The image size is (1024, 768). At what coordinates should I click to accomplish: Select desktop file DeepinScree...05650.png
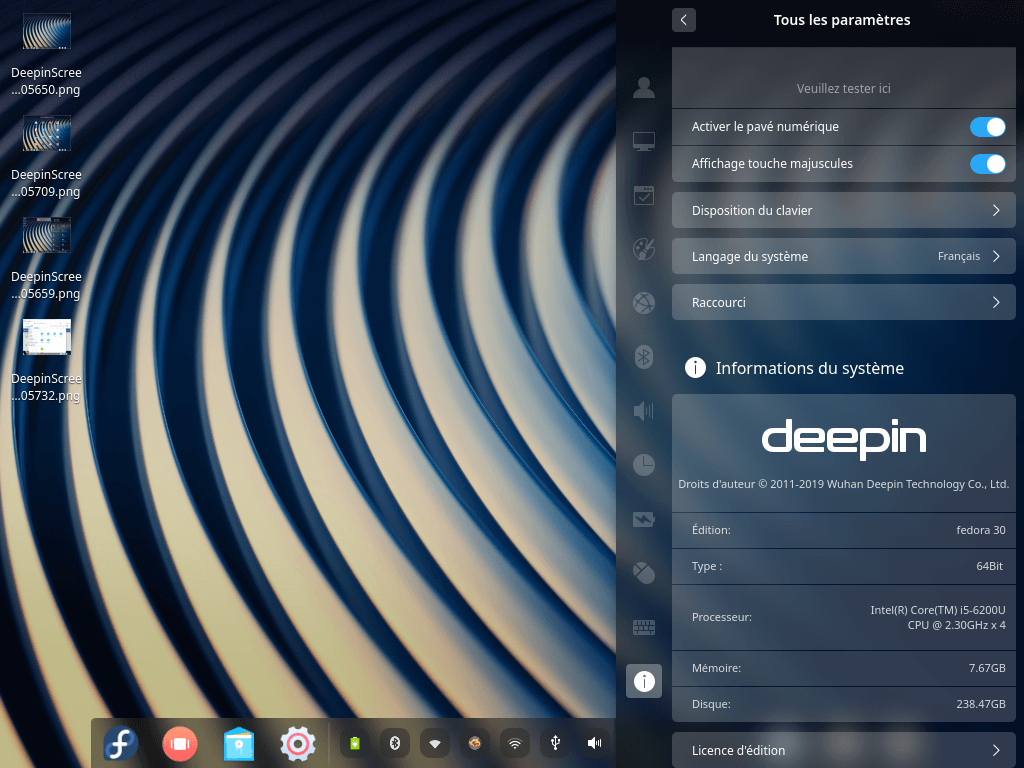pos(46,56)
